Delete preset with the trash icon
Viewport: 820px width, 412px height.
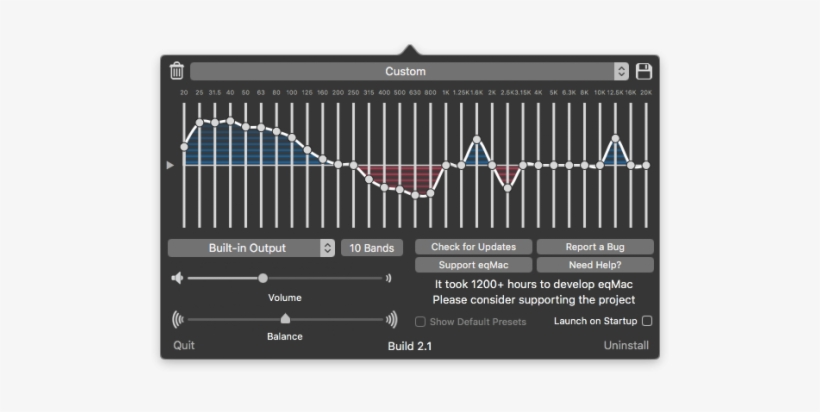177,71
